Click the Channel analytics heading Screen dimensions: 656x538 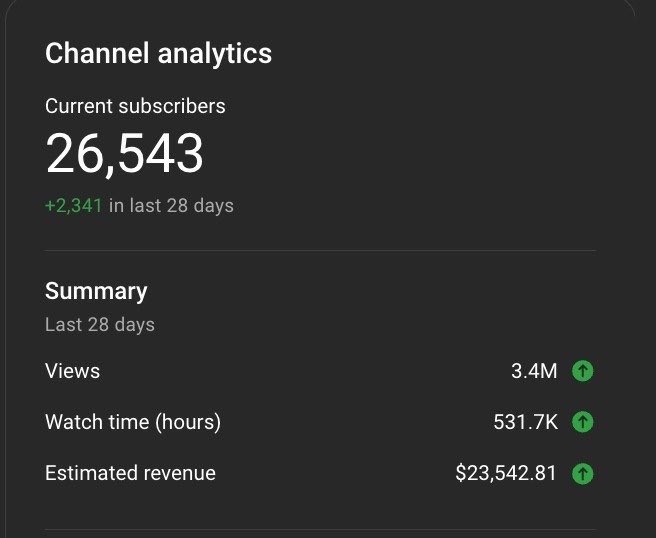click(x=159, y=54)
